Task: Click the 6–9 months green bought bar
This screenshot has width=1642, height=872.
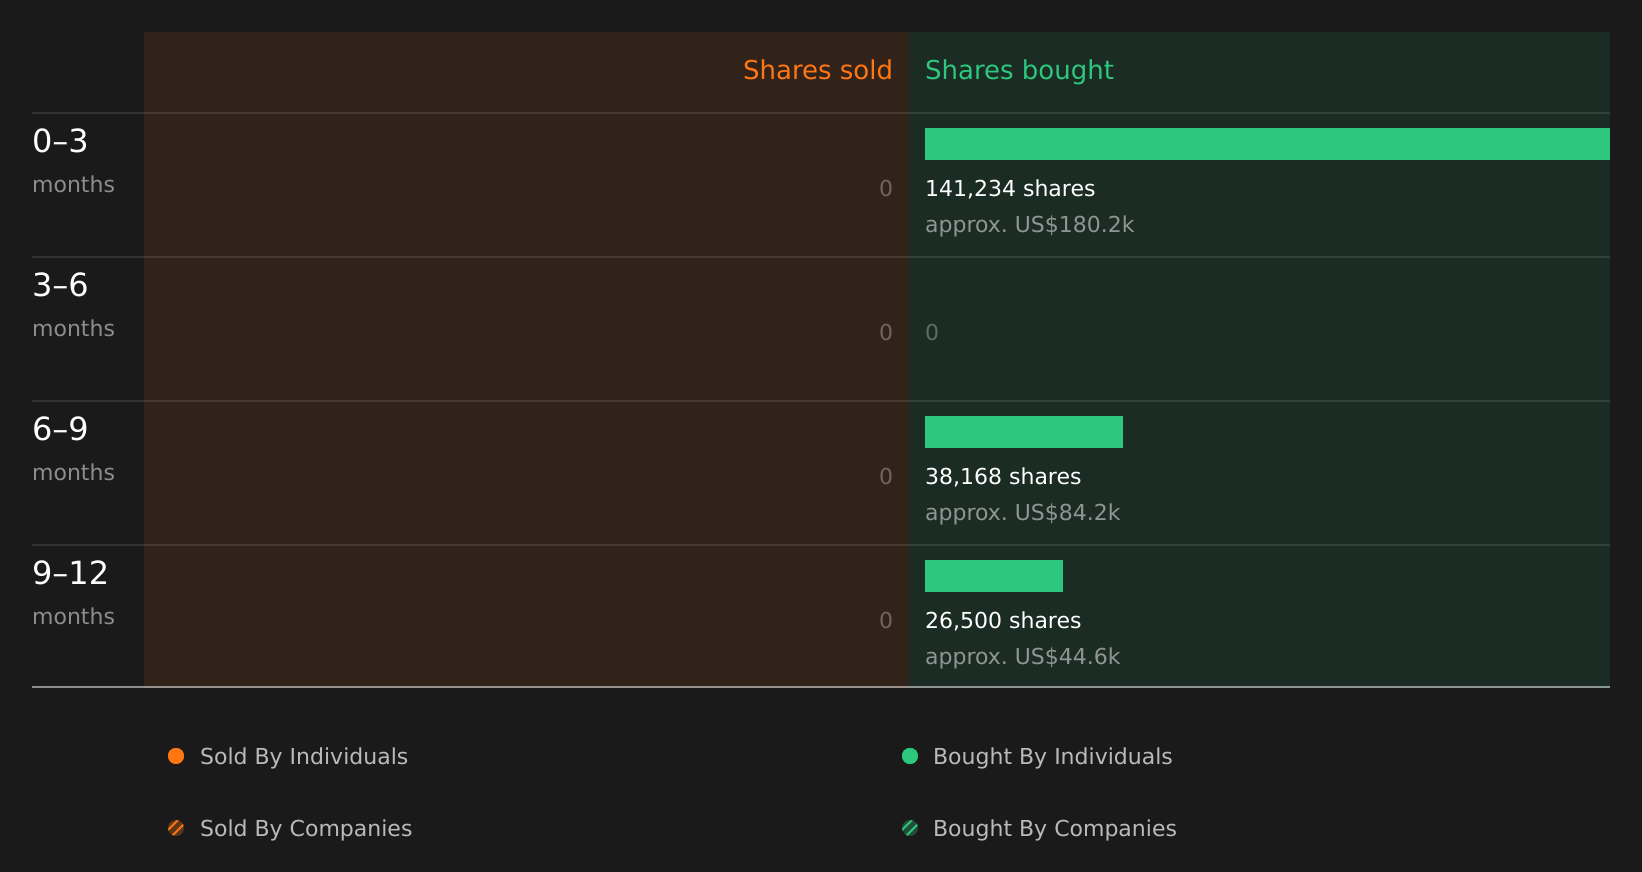Action: point(1024,432)
